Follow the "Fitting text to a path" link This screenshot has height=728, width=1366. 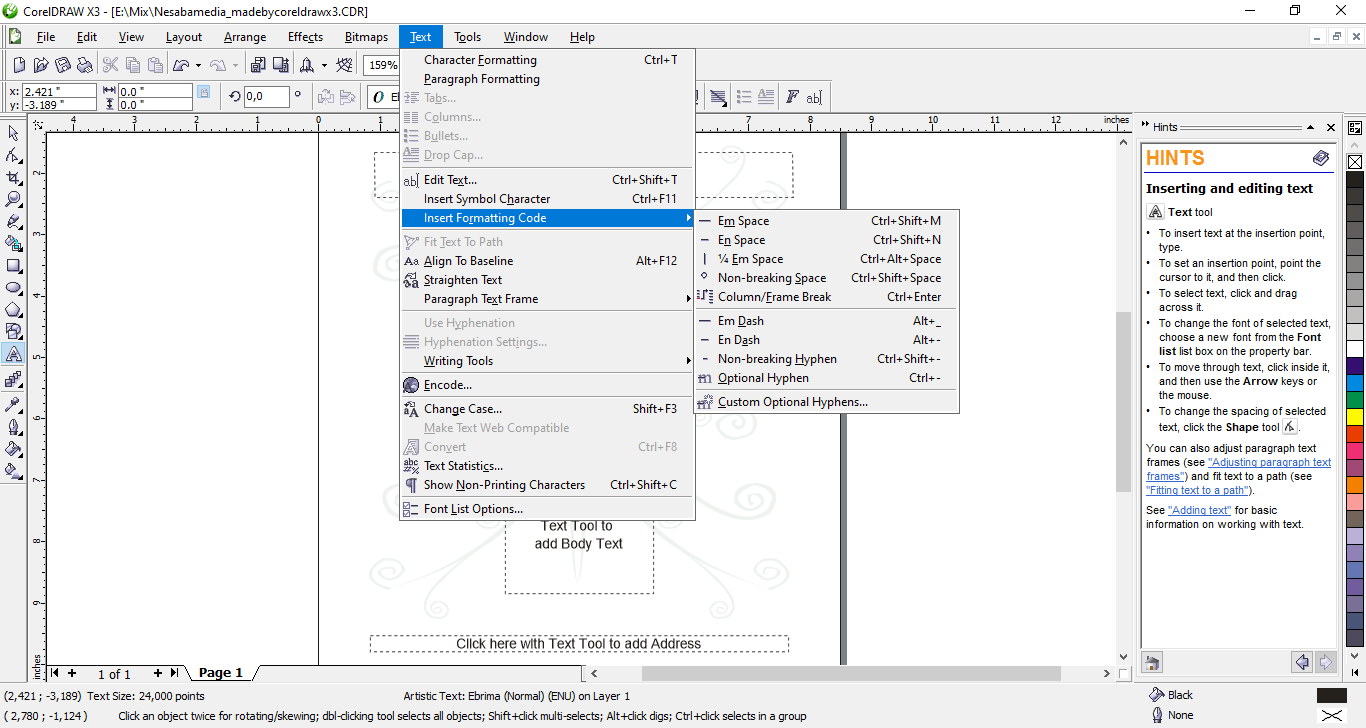pyautogui.click(x=1197, y=490)
